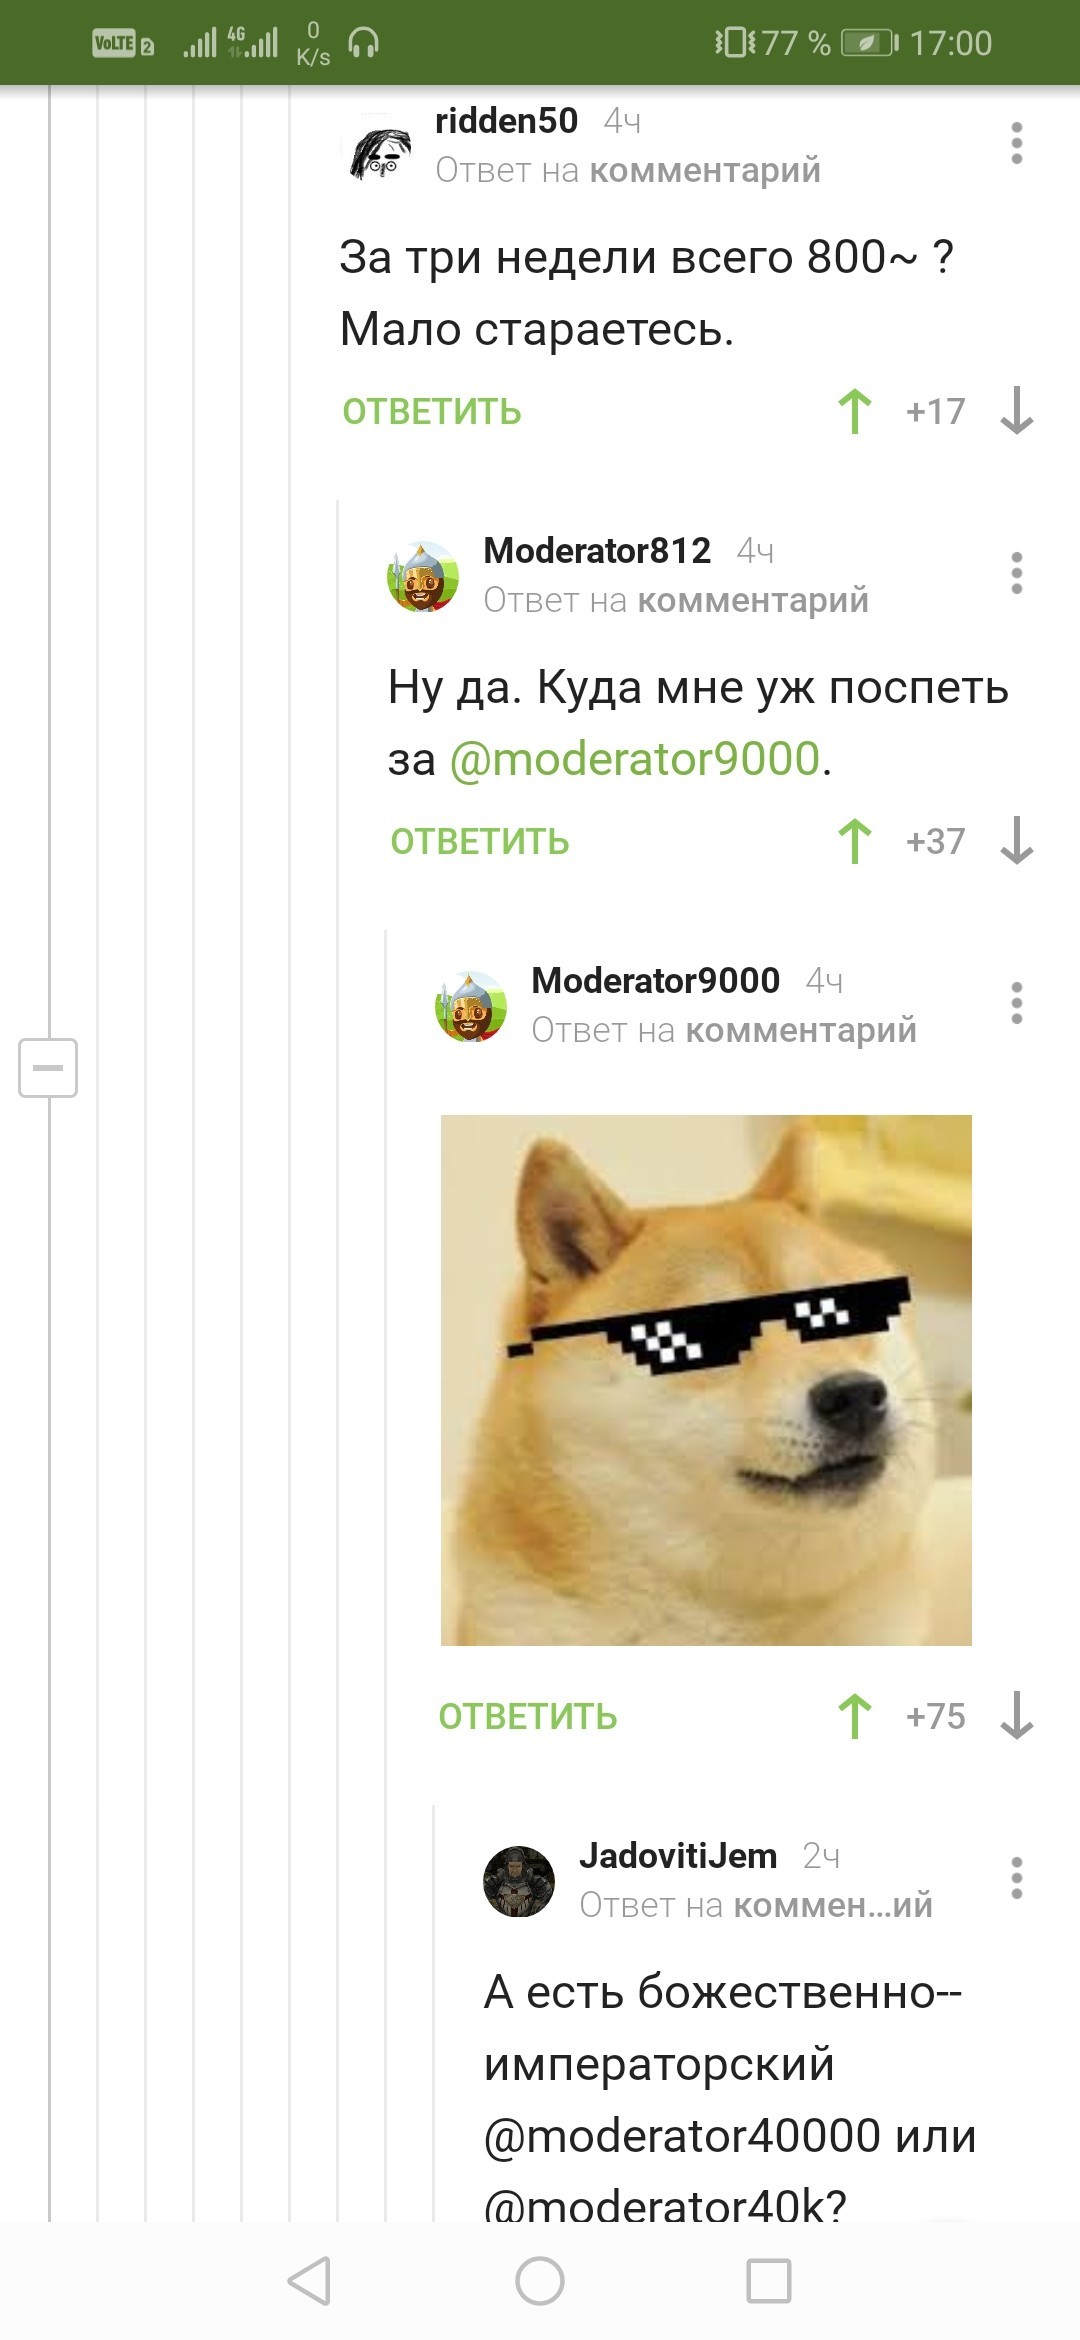Tap the Android back navigation button
1080x2340 pixels.
click(309, 2281)
